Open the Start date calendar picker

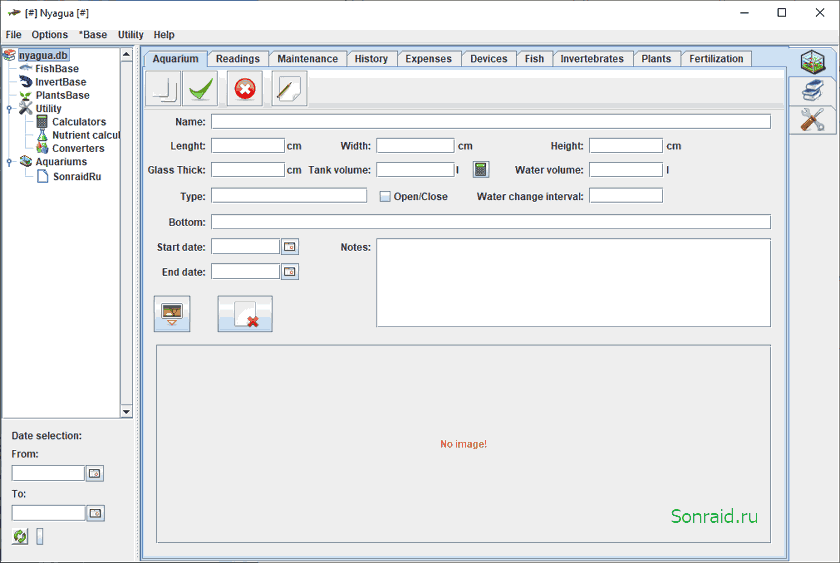(290, 246)
